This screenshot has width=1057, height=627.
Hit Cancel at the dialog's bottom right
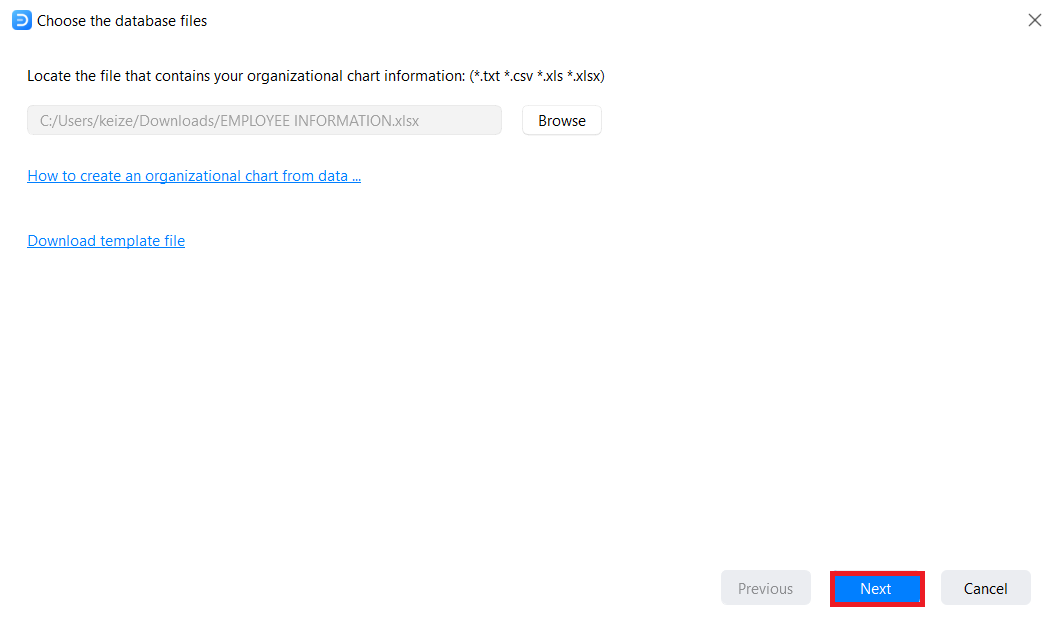[x=985, y=589]
